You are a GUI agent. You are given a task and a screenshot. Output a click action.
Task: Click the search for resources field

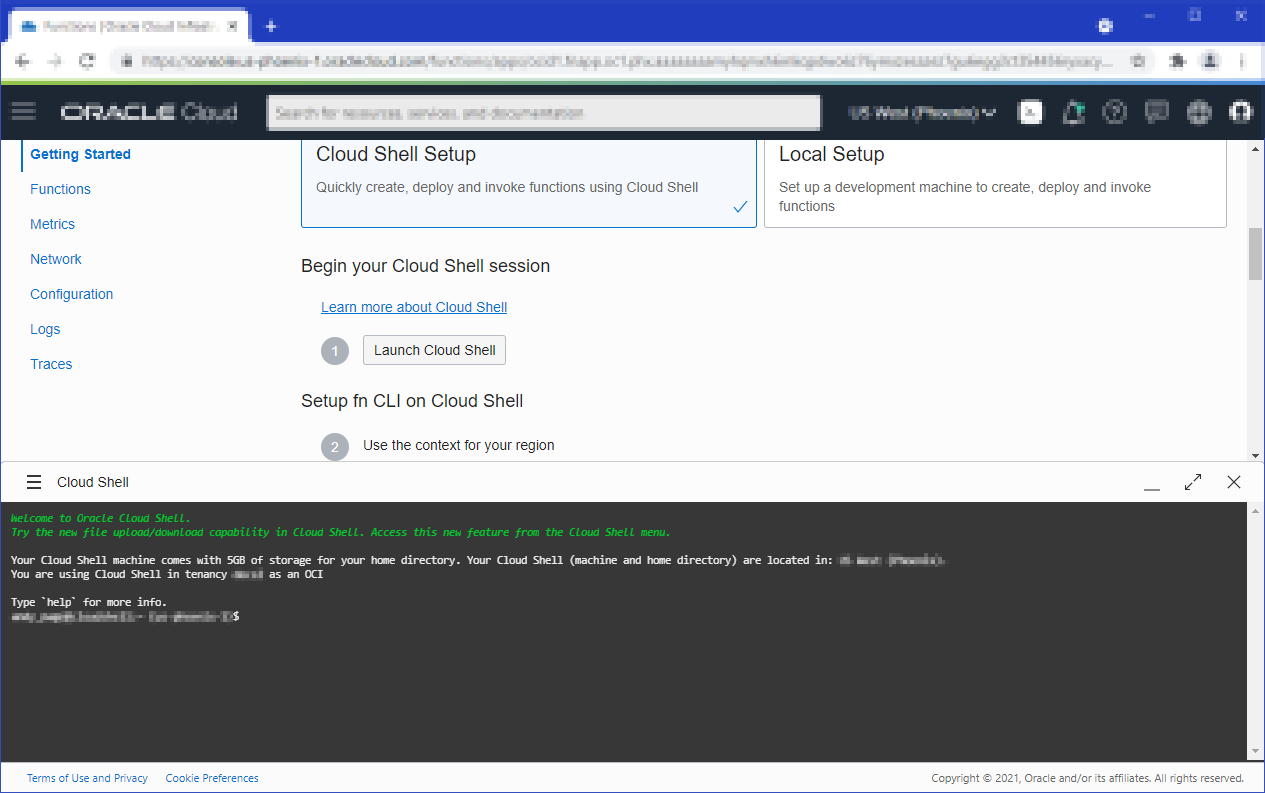tap(543, 112)
